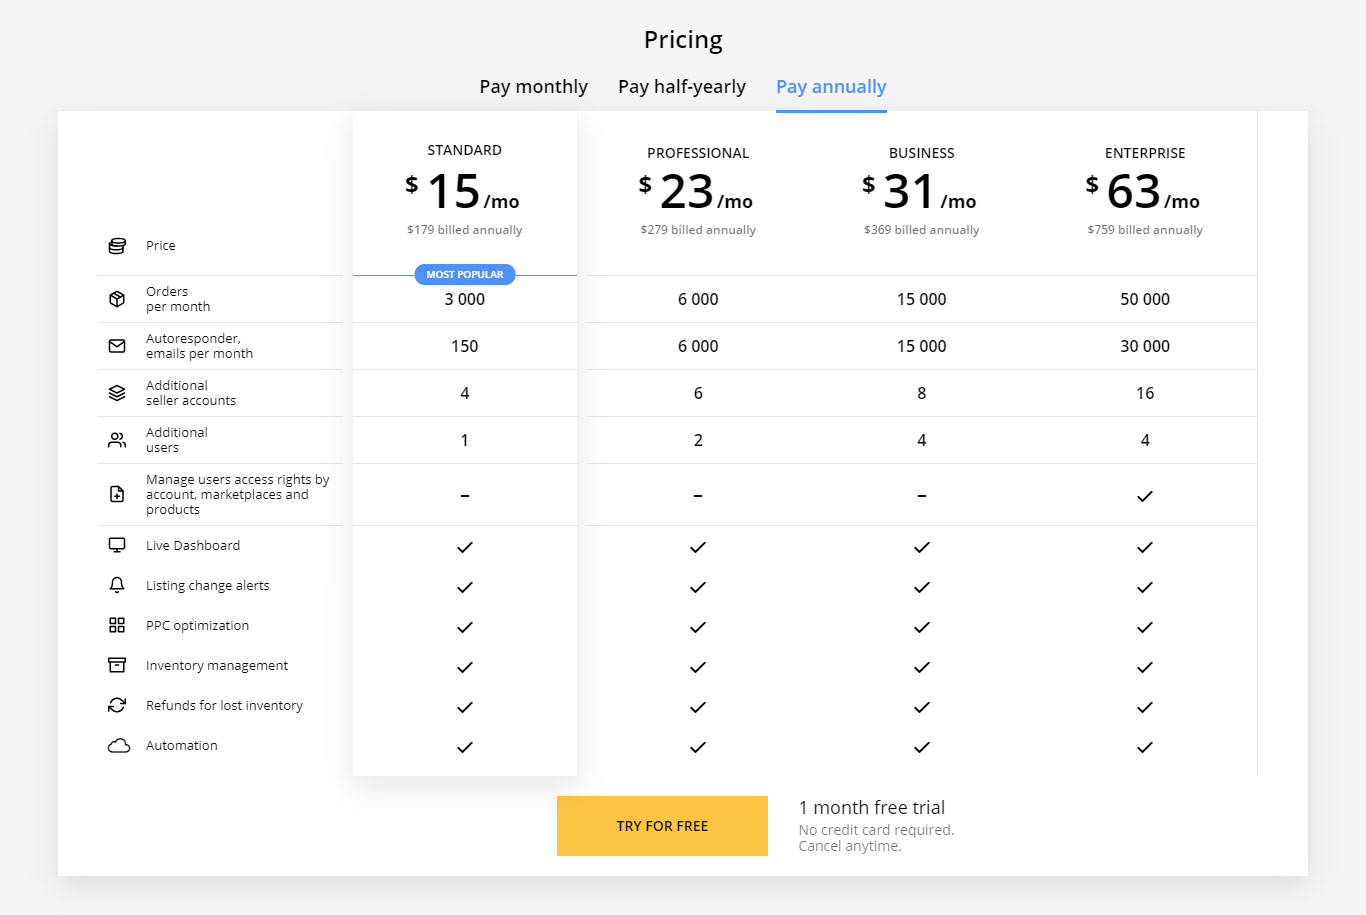Click the Automation cloud icon
This screenshot has height=915, width=1366.
click(x=119, y=745)
